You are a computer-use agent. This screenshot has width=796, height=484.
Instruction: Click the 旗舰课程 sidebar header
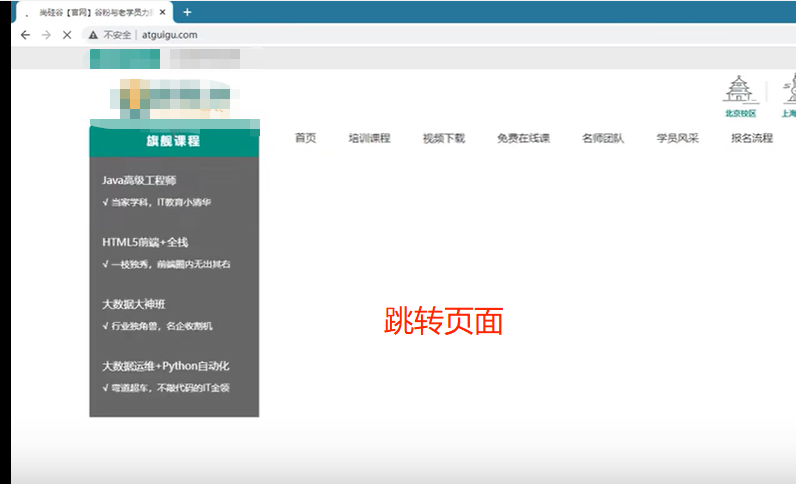pos(174,141)
